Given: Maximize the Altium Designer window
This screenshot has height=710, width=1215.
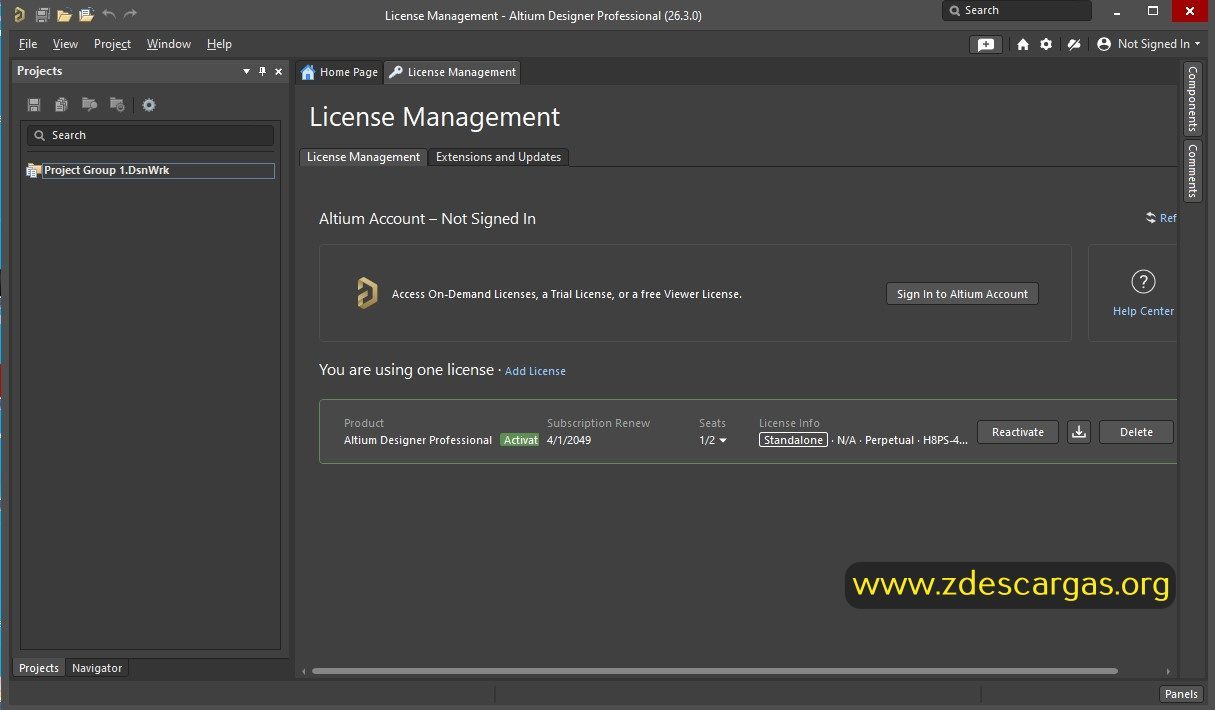Looking at the screenshot, I should click(1153, 10).
